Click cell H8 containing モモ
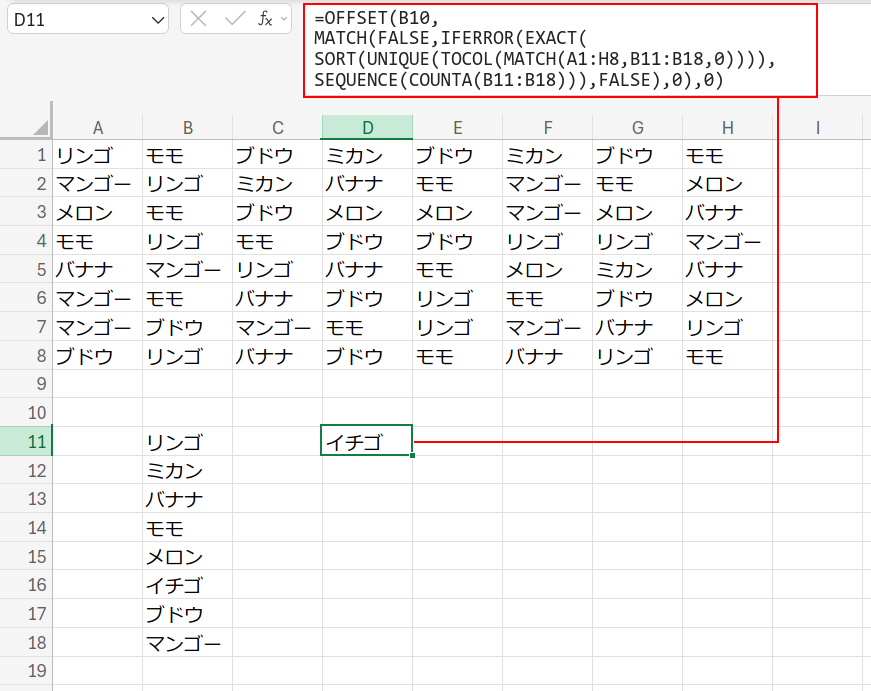The width and height of the screenshot is (871, 691). [727, 356]
